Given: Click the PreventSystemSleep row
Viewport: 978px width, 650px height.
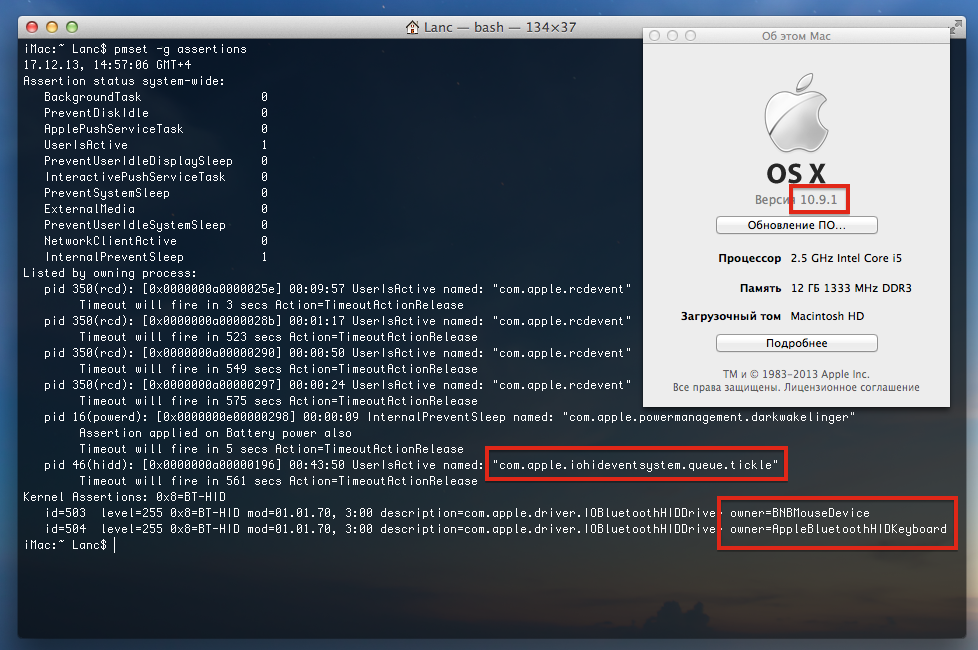Looking at the screenshot, I should click(x=155, y=193).
